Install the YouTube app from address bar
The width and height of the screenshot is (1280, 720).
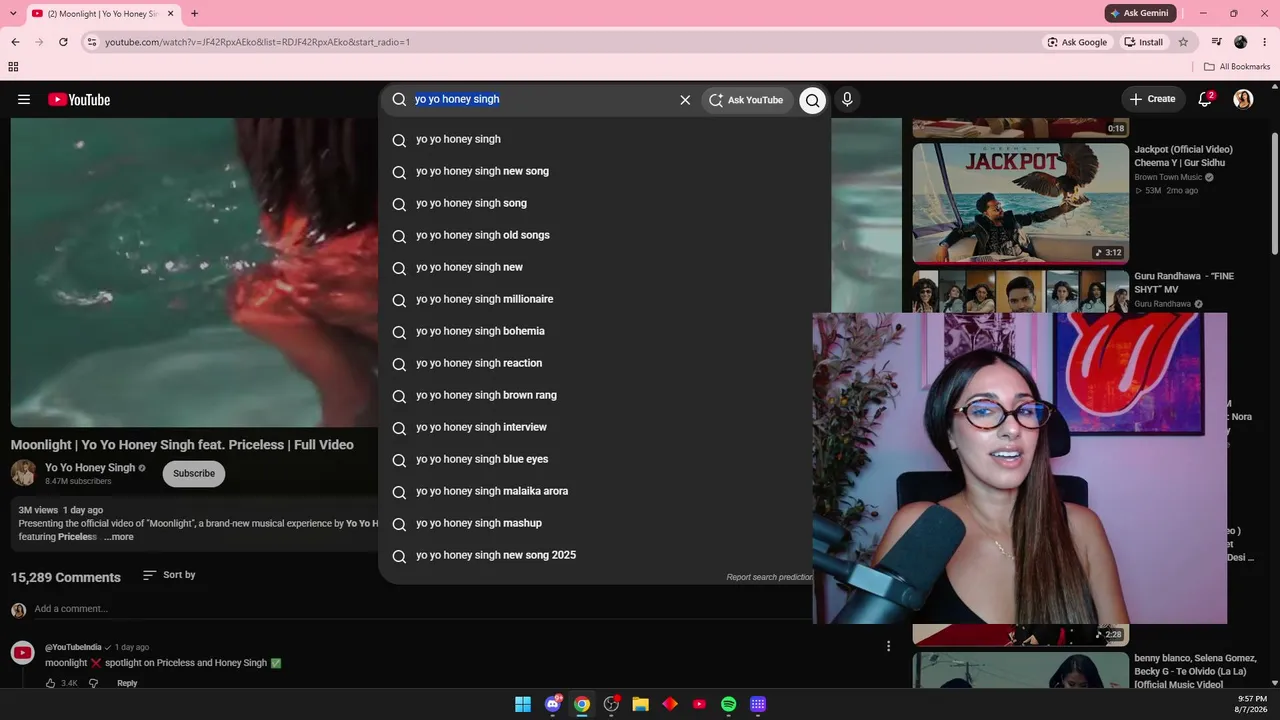[x=1144, y=42]
